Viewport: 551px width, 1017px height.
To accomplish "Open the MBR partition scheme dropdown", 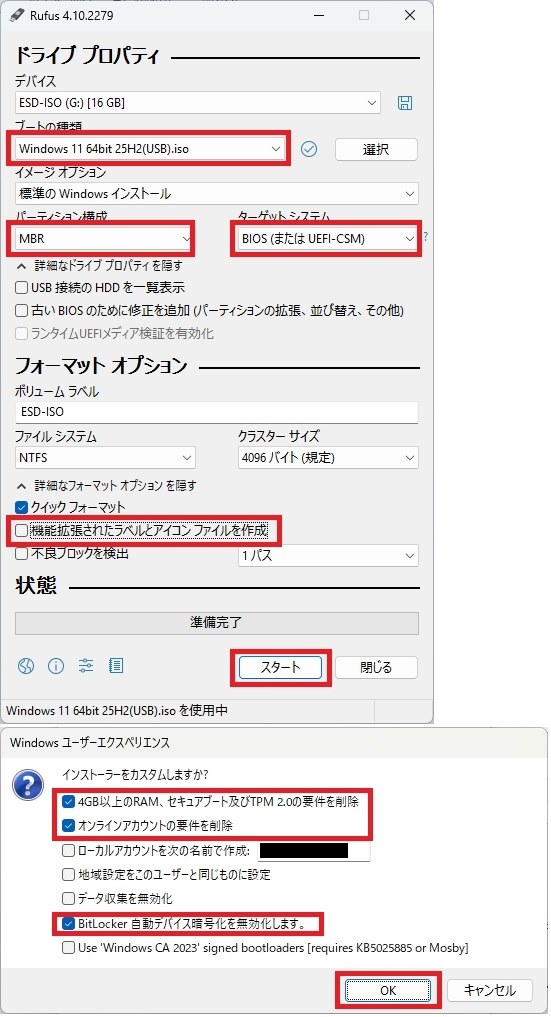I will click(104, 239).
